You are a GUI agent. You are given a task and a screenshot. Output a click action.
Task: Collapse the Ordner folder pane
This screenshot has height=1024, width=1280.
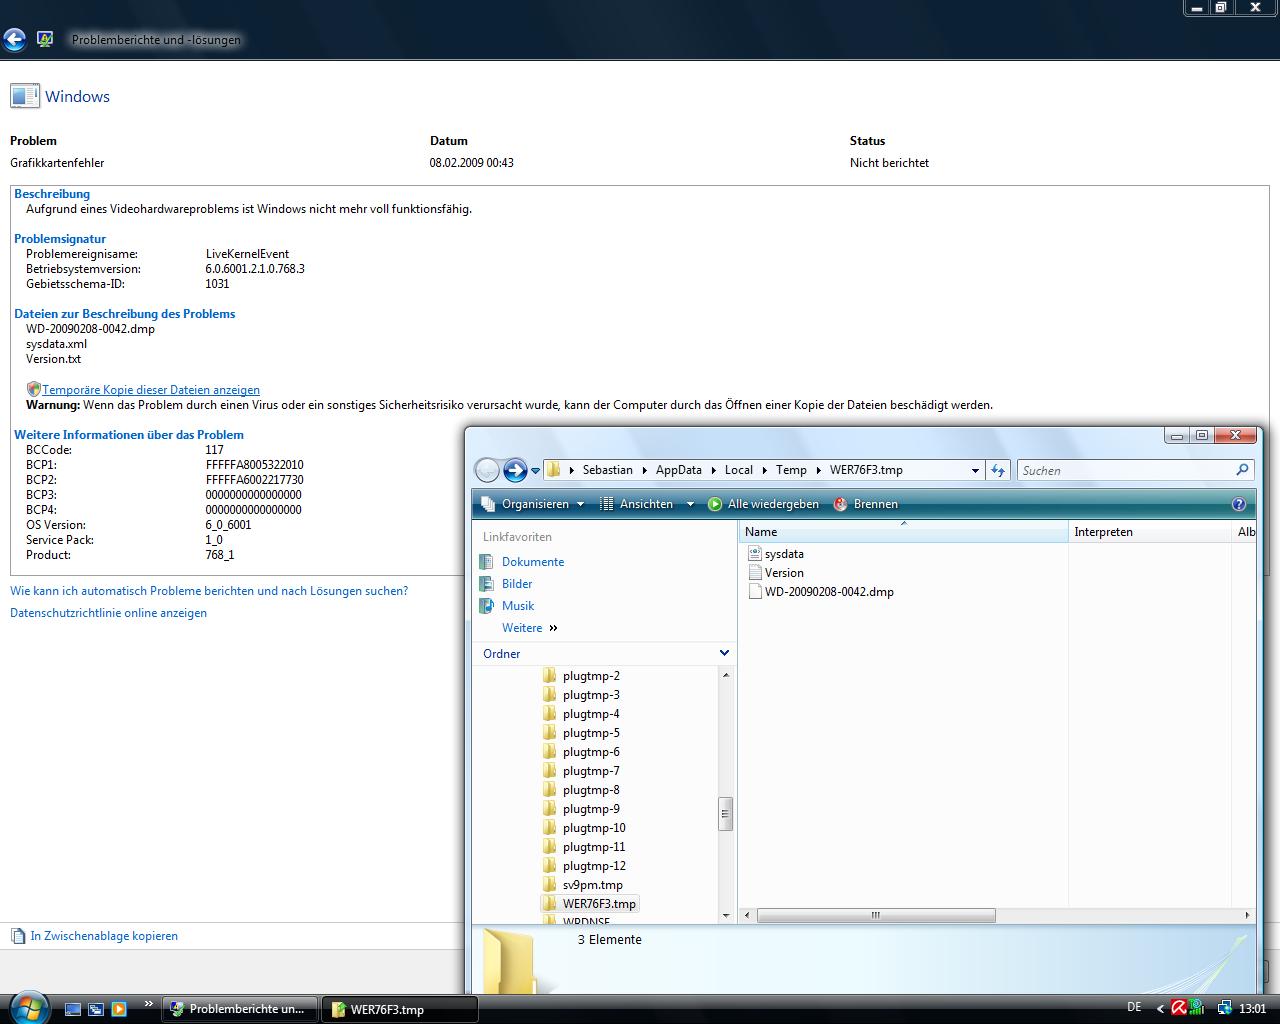pos(725,653)
